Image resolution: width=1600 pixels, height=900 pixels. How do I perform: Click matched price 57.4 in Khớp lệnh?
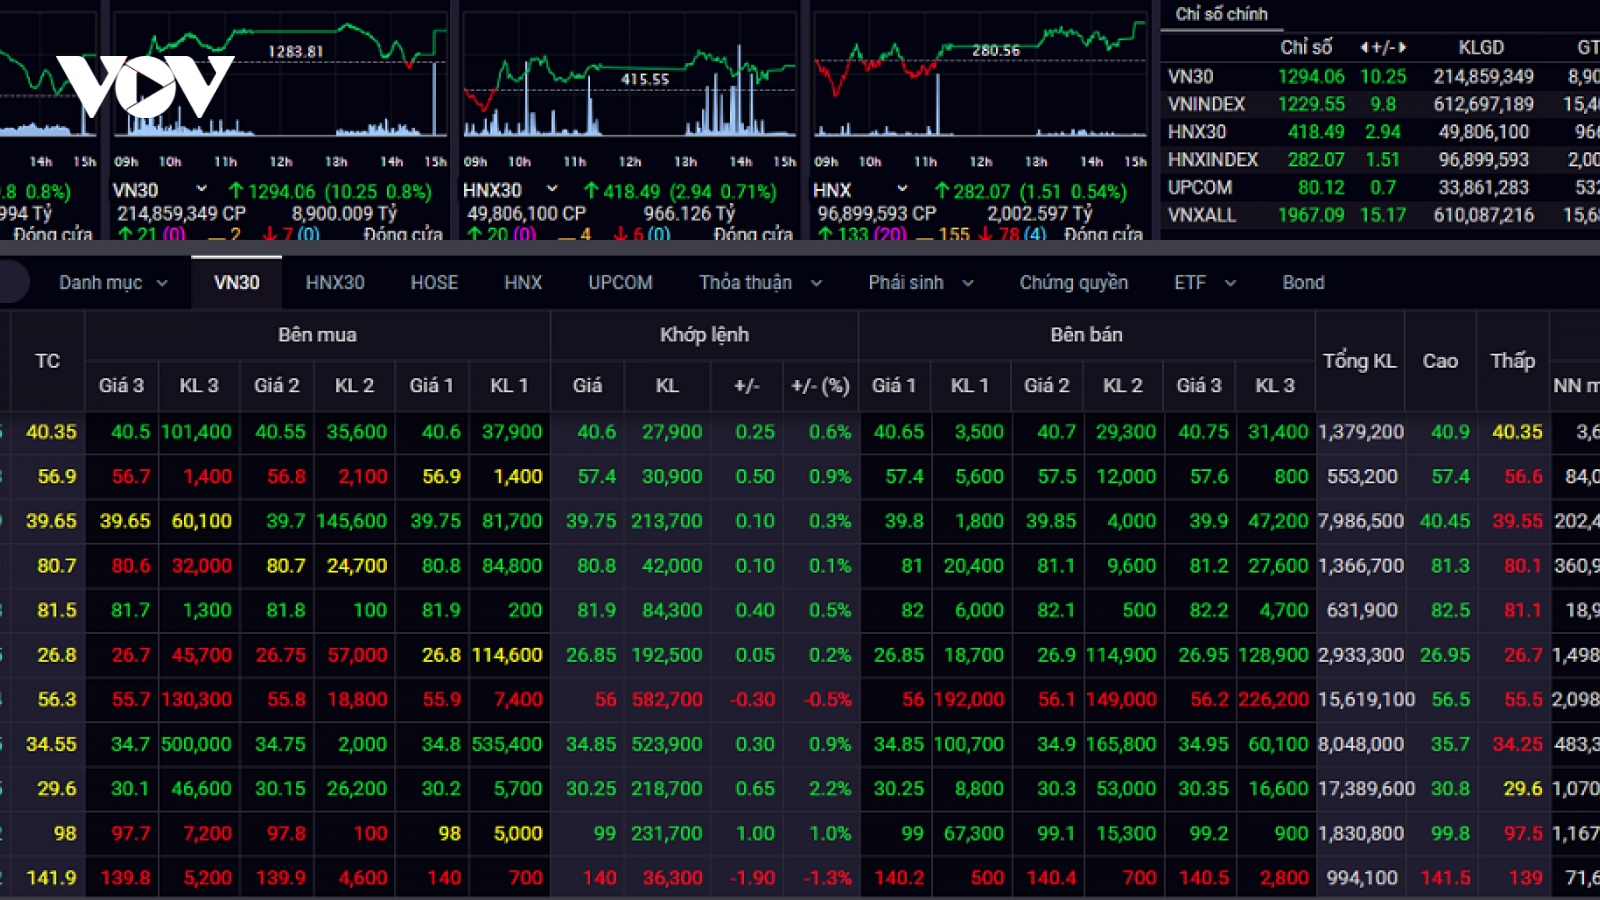pos(596,477)
